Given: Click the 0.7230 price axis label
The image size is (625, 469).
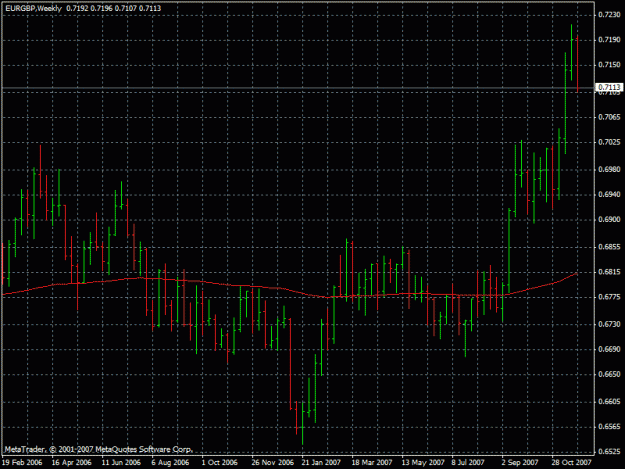Looking at the screenshot, I should coord(609,15).
